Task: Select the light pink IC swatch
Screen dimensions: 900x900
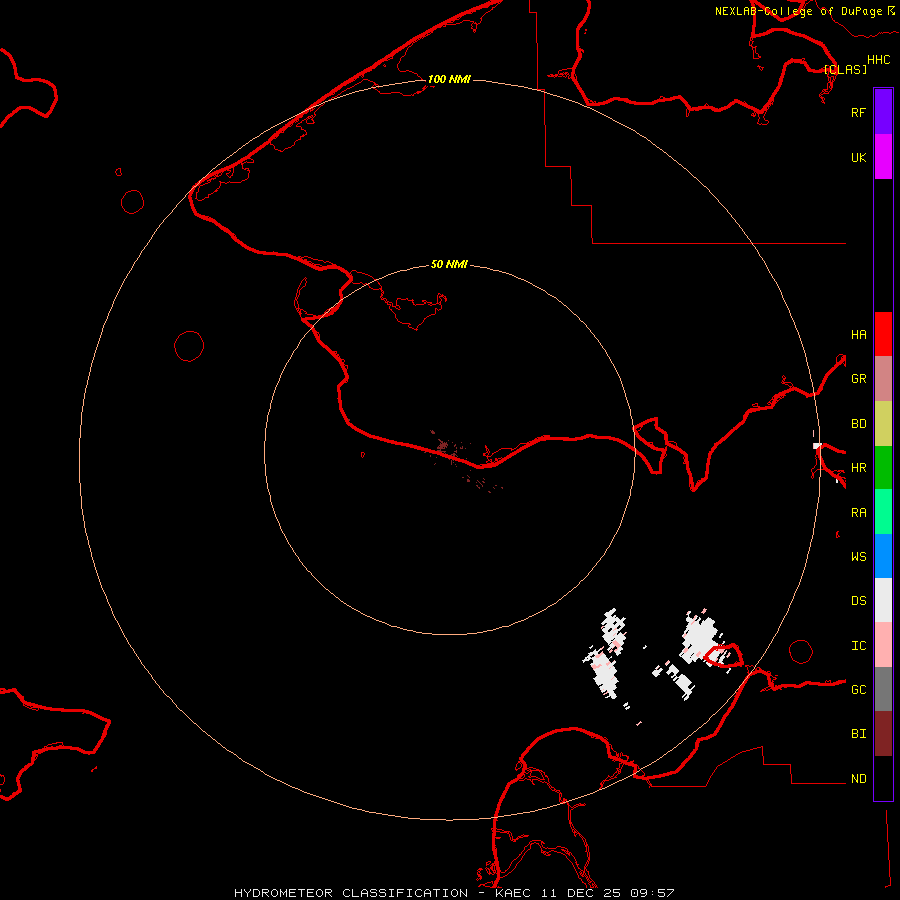Action: 883,645
